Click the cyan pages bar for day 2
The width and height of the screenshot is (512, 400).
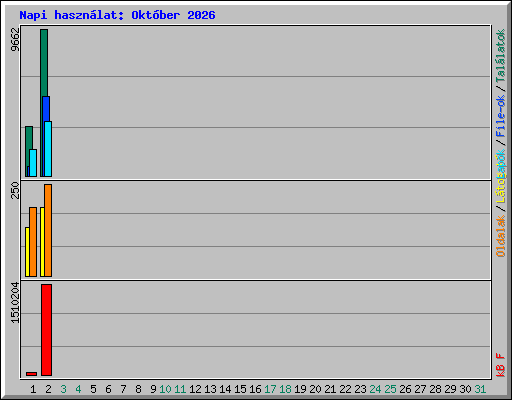click(x=49, y=149)
